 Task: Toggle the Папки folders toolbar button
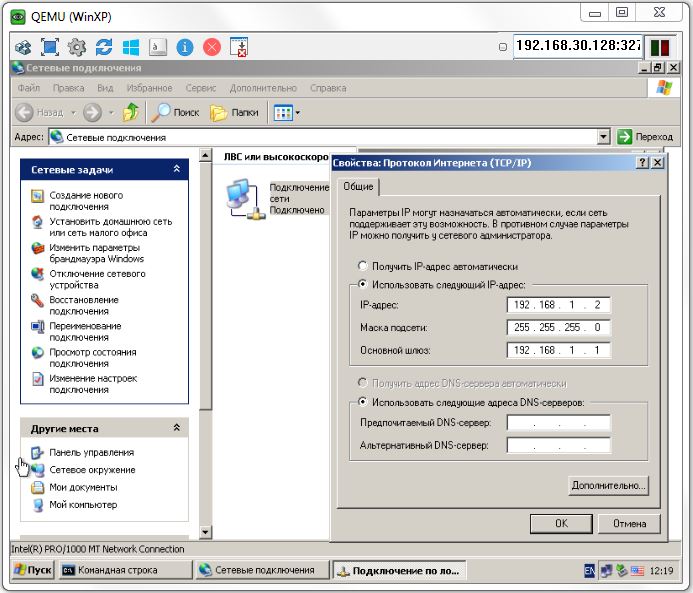(x=234, y=113)
